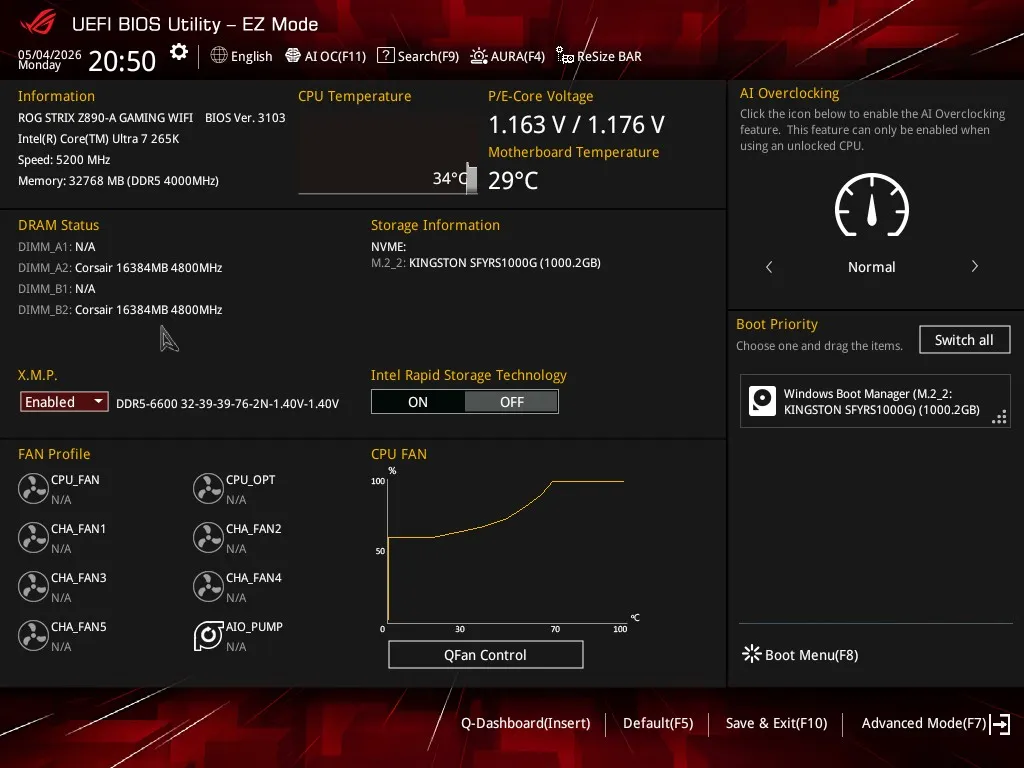Open ReSize BAR option

[x=599, y=56]
